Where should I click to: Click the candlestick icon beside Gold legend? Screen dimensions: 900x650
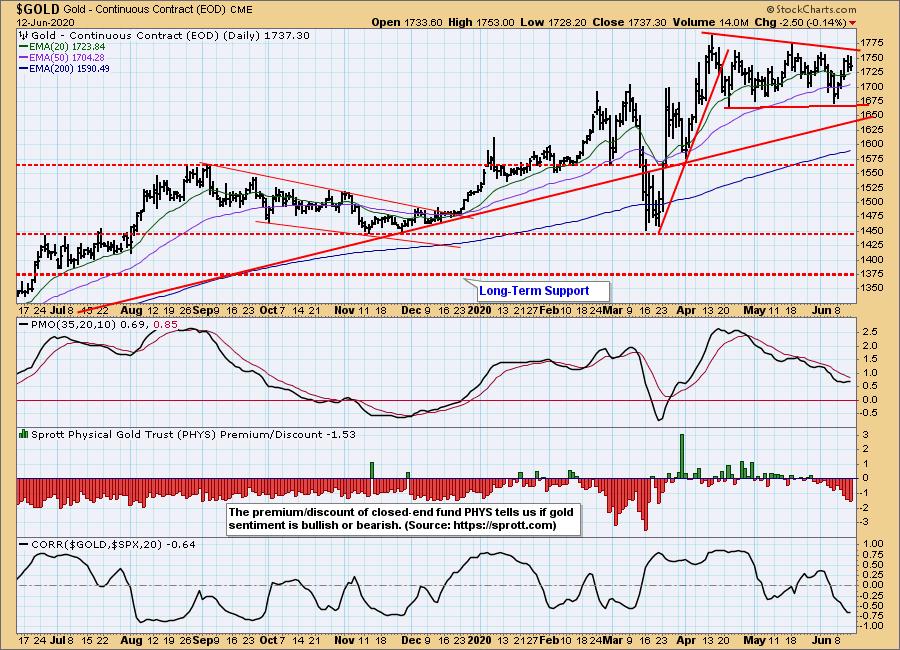click(x=24, y=35)
